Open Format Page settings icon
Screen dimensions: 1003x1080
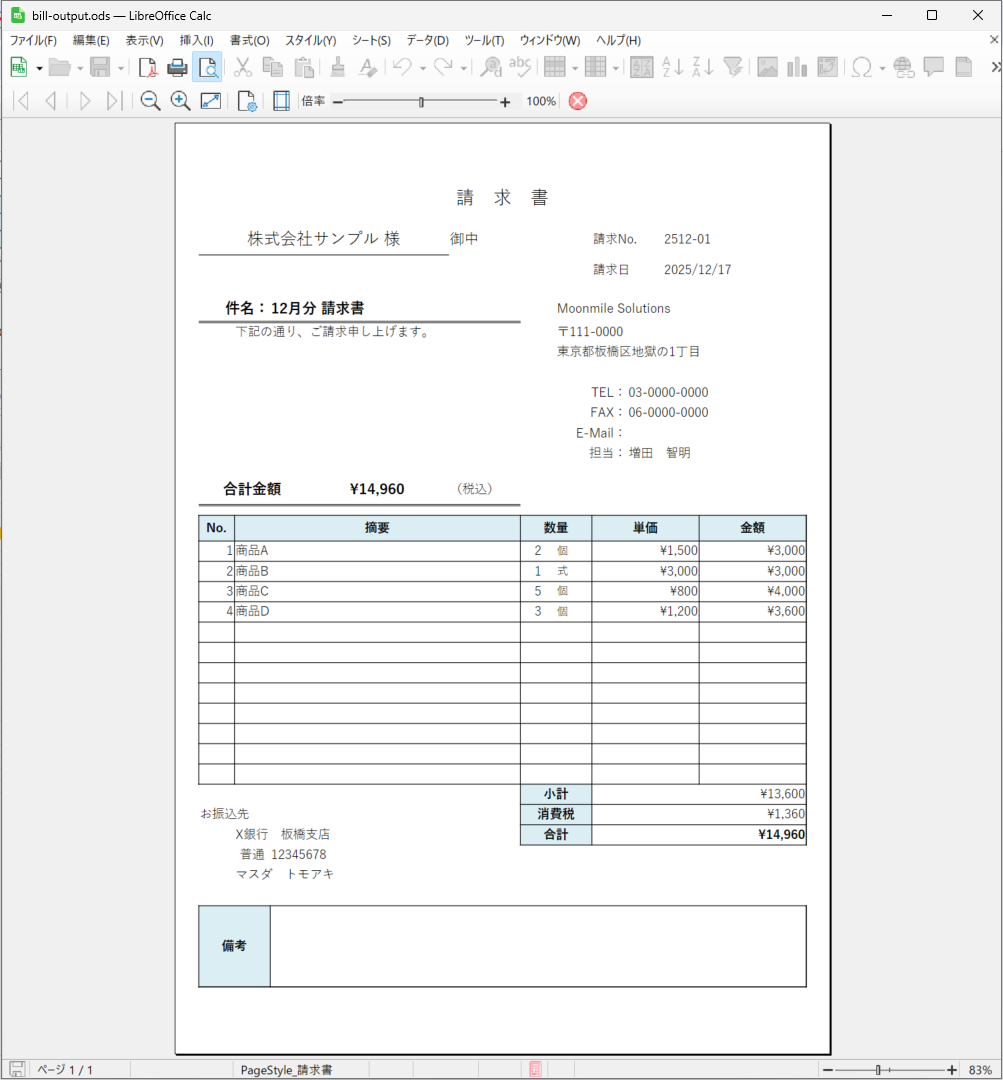[246, 101]
